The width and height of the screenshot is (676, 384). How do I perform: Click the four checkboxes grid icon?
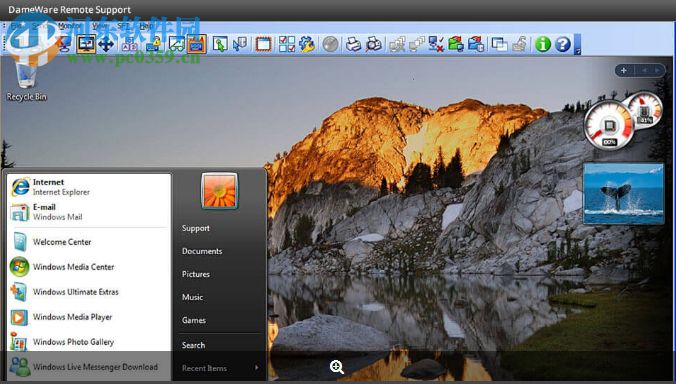pos(287,44)
